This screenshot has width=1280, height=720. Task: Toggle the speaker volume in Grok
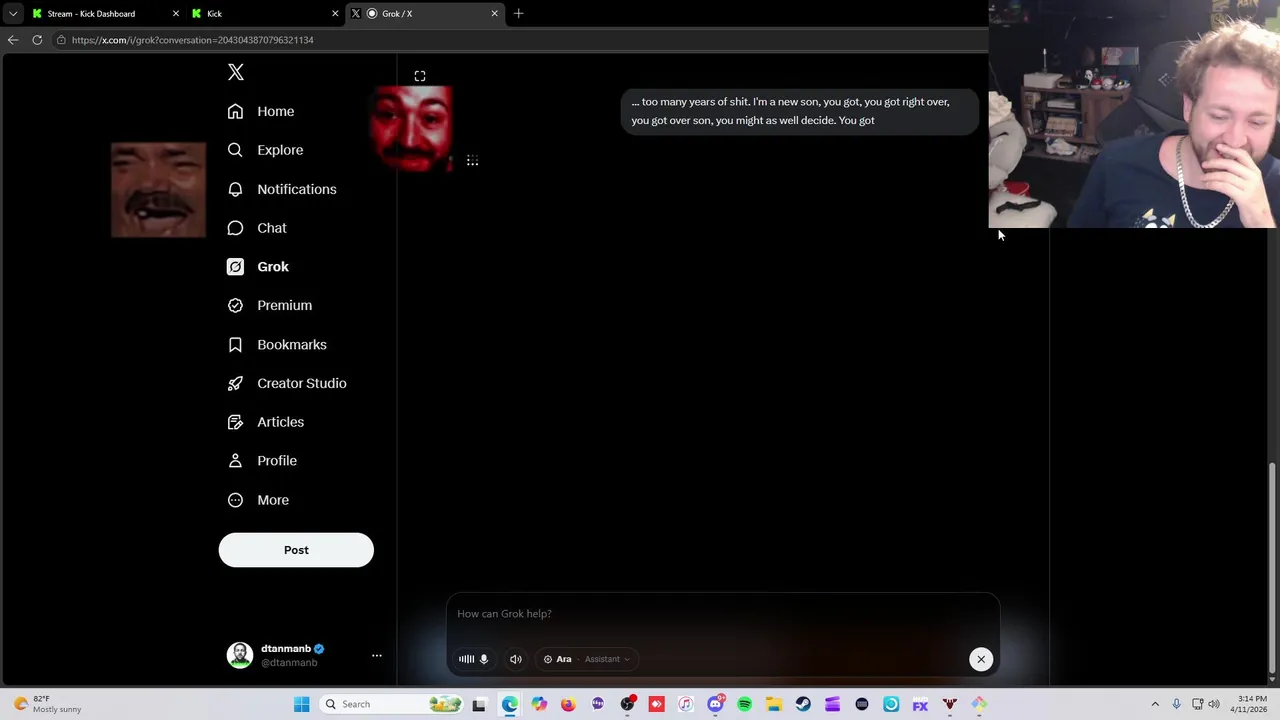pyautogui.click(x=516, y=659)
